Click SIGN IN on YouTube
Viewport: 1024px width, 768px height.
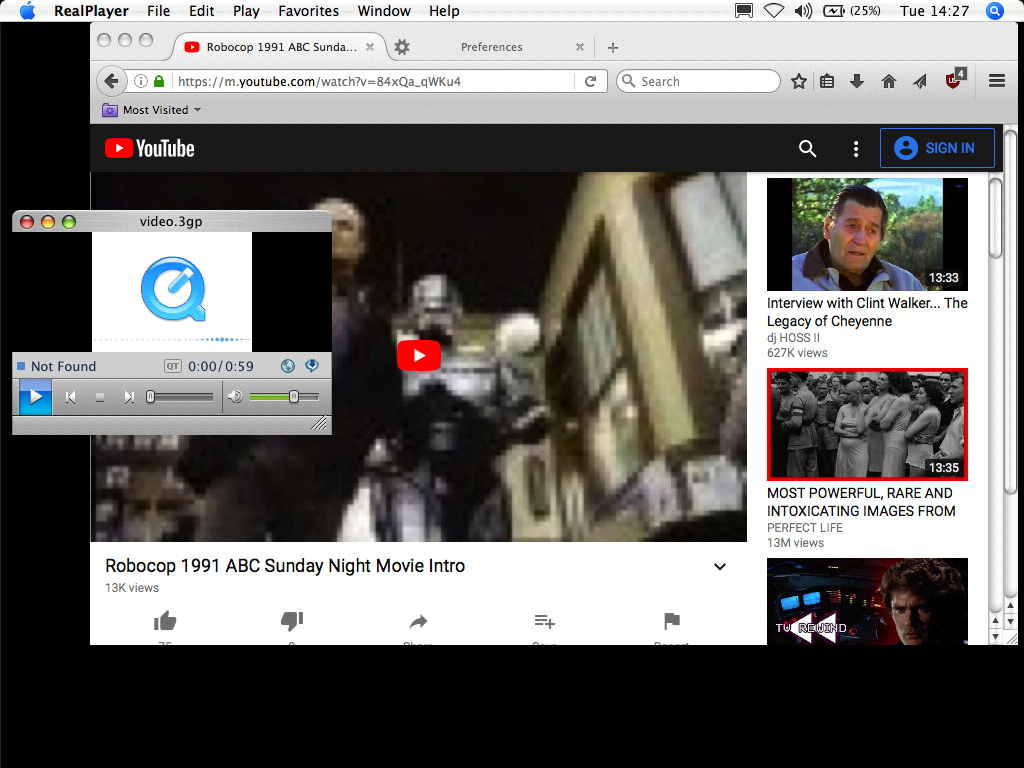click(937, 148)
